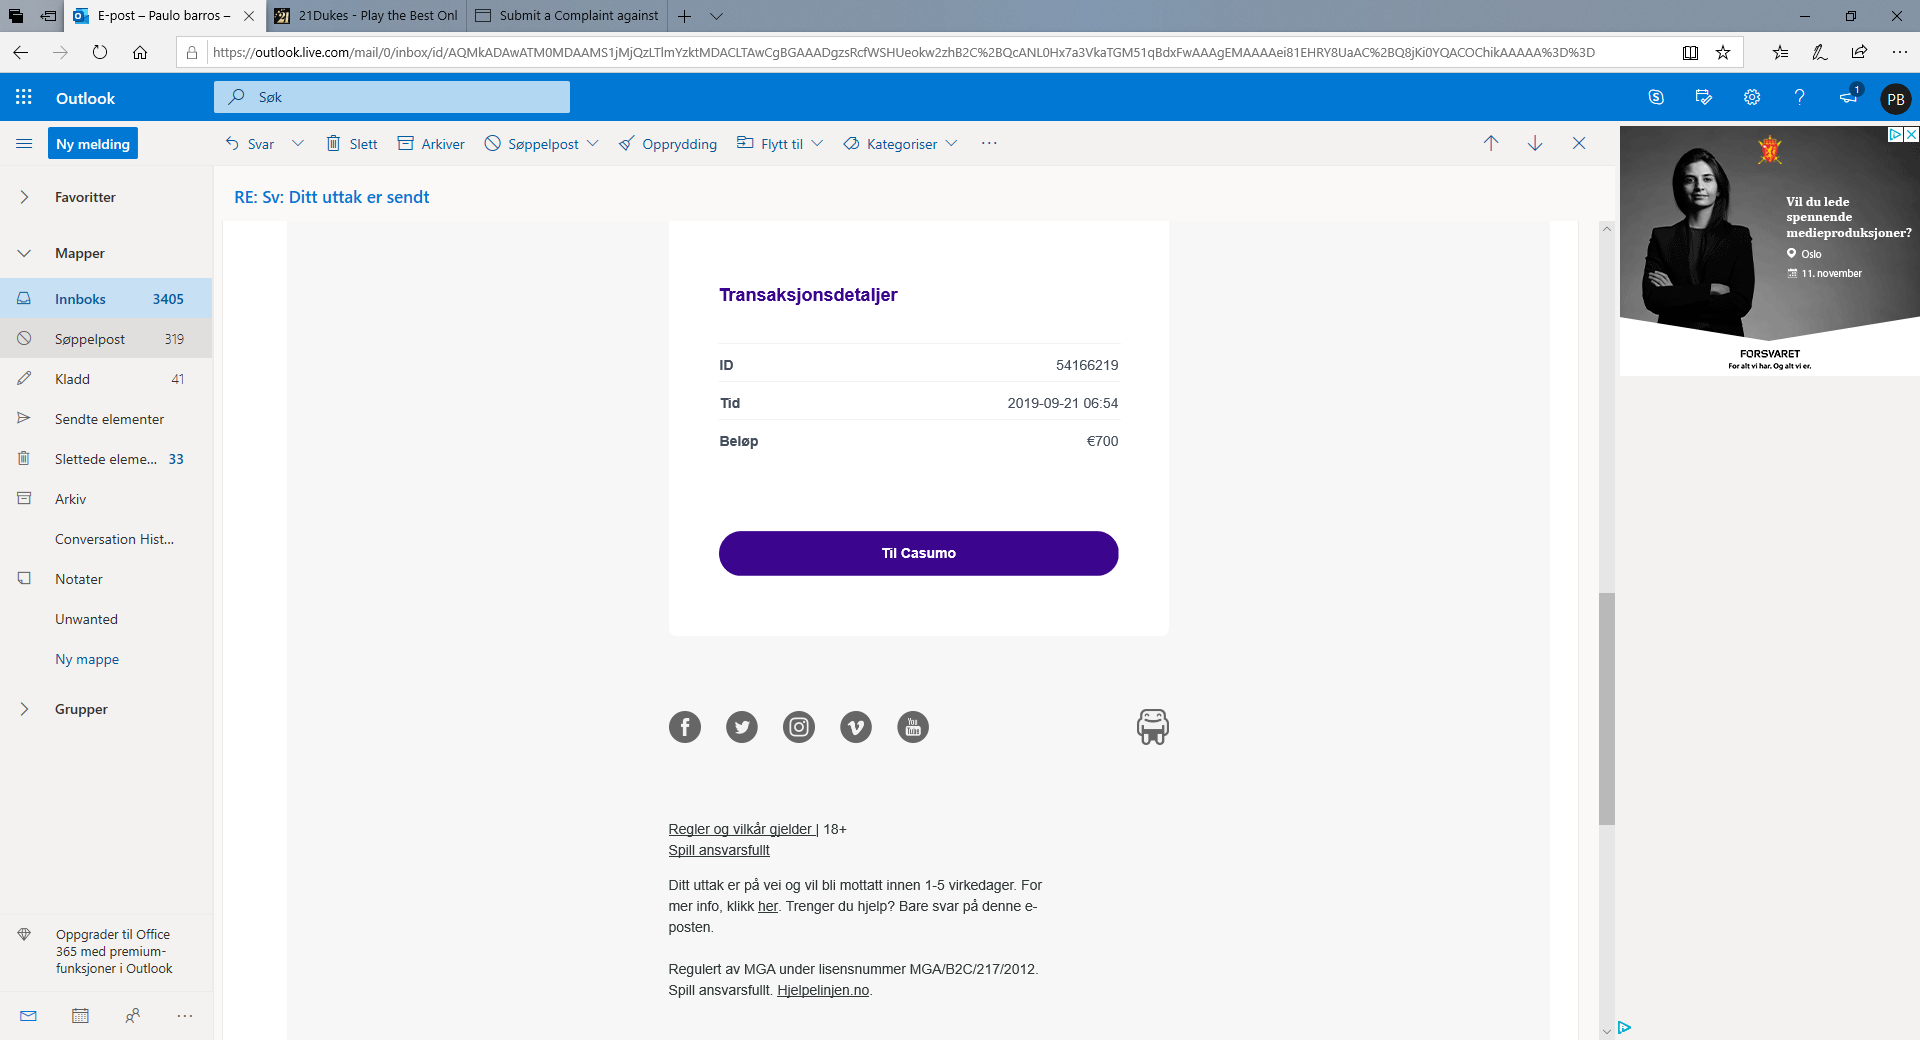Switch to People view at bottom

[133, 1016]
